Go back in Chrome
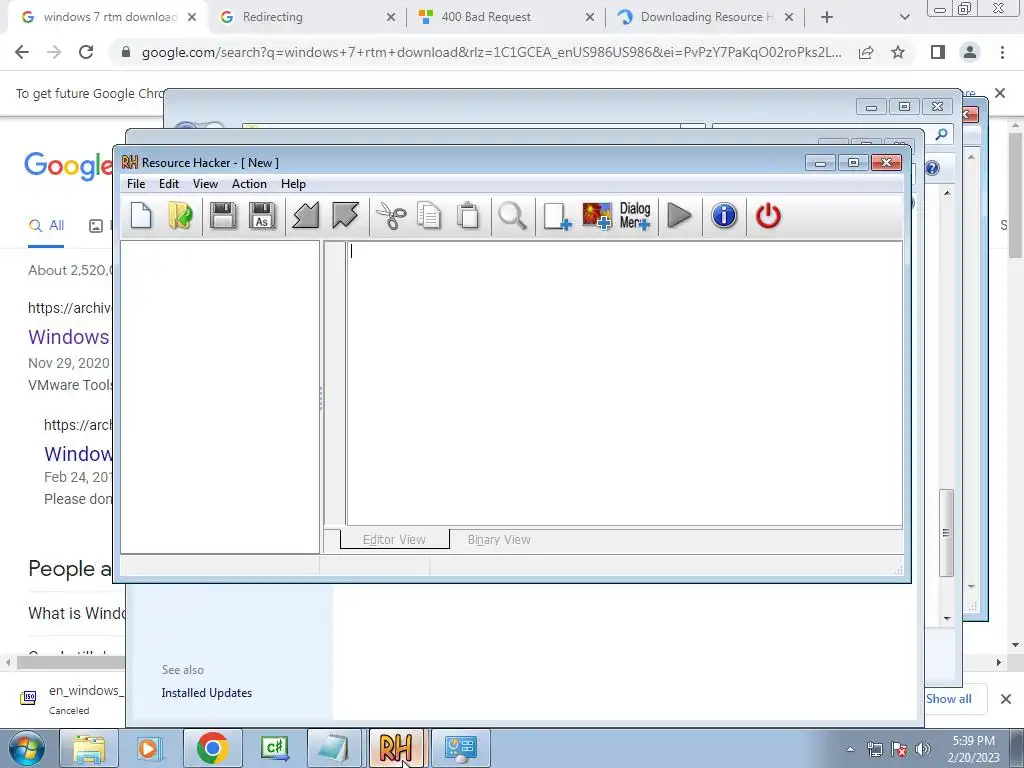The height and width of the screenshot is (768, 1024). pyautogui.click(x=22, y=52)
